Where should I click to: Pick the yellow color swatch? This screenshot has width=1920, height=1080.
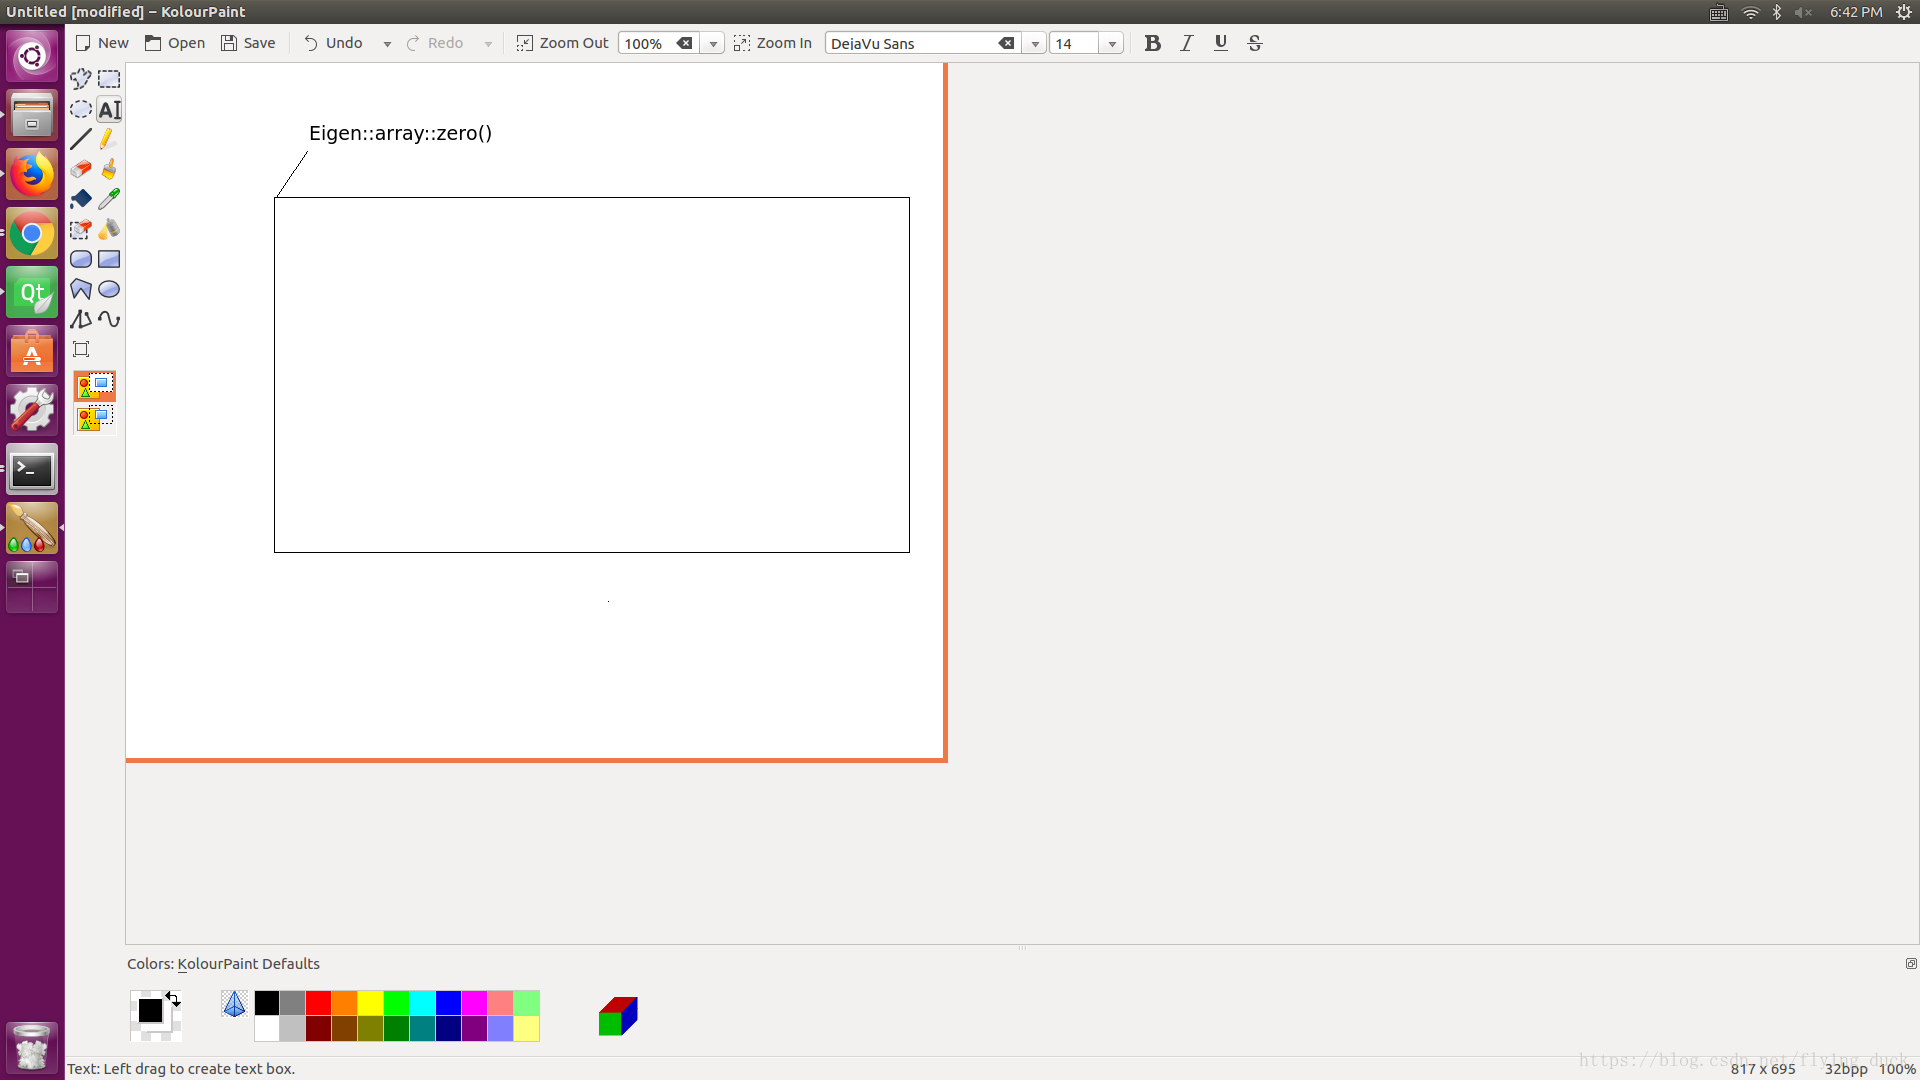coord(370,1003)
